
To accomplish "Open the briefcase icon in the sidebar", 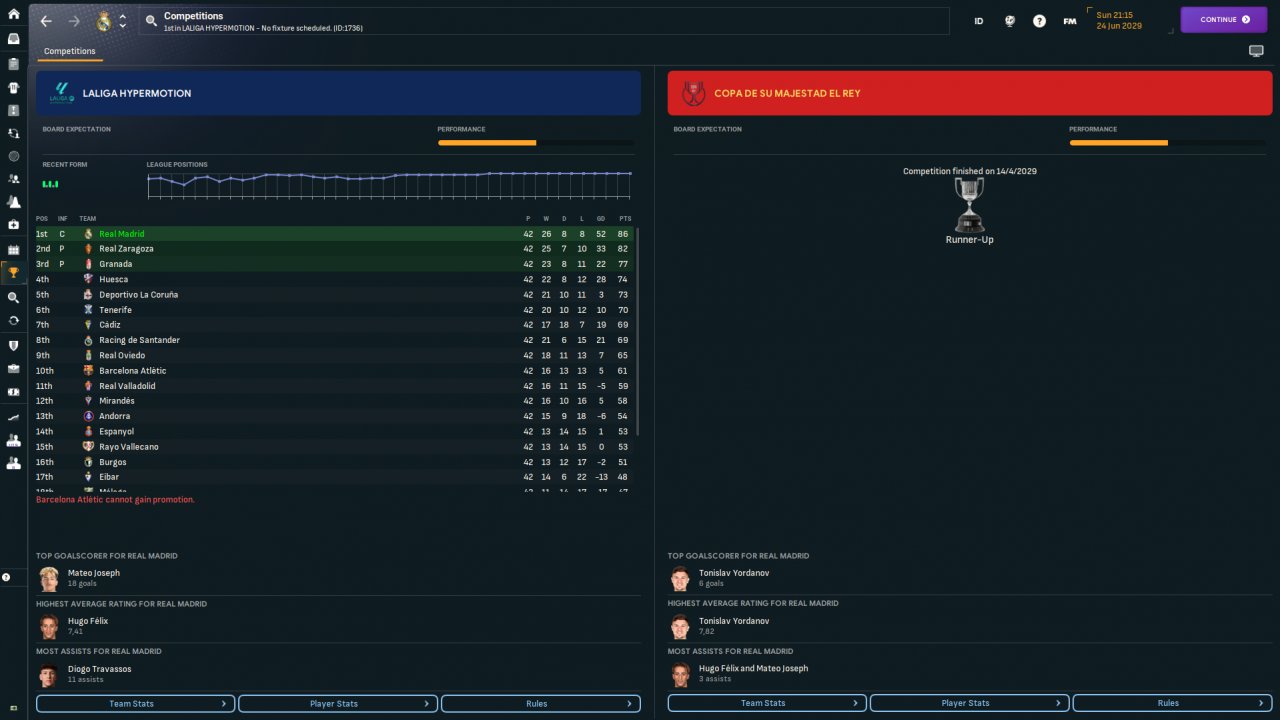I will coord(14,368).
